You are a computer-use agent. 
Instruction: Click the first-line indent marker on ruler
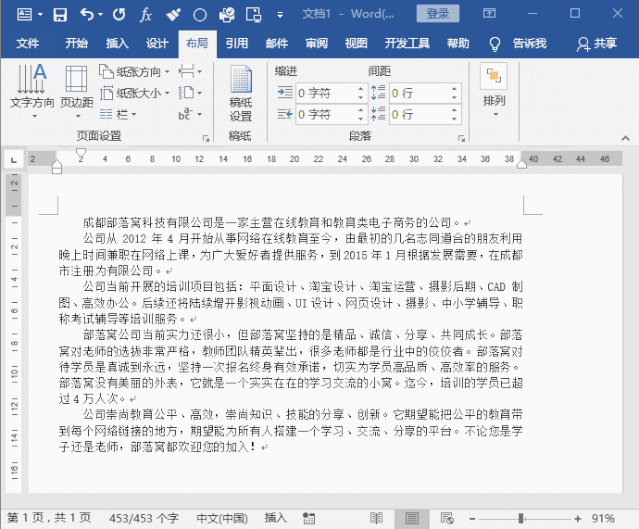[x=81, y=153]
